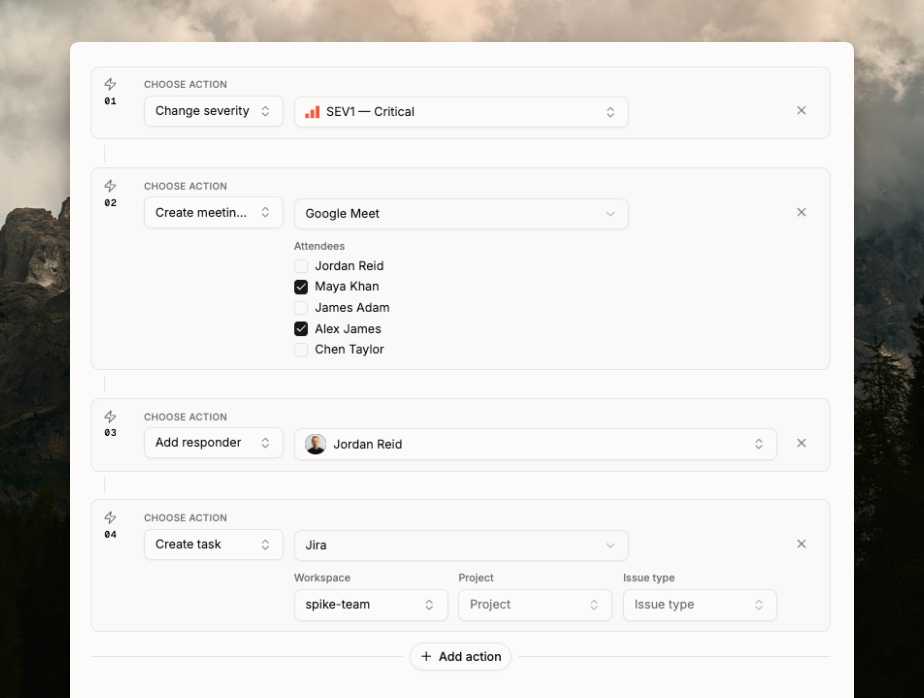Expand the Google Meet provider dropdown
The image size is (924, 698).
[461, 213]
